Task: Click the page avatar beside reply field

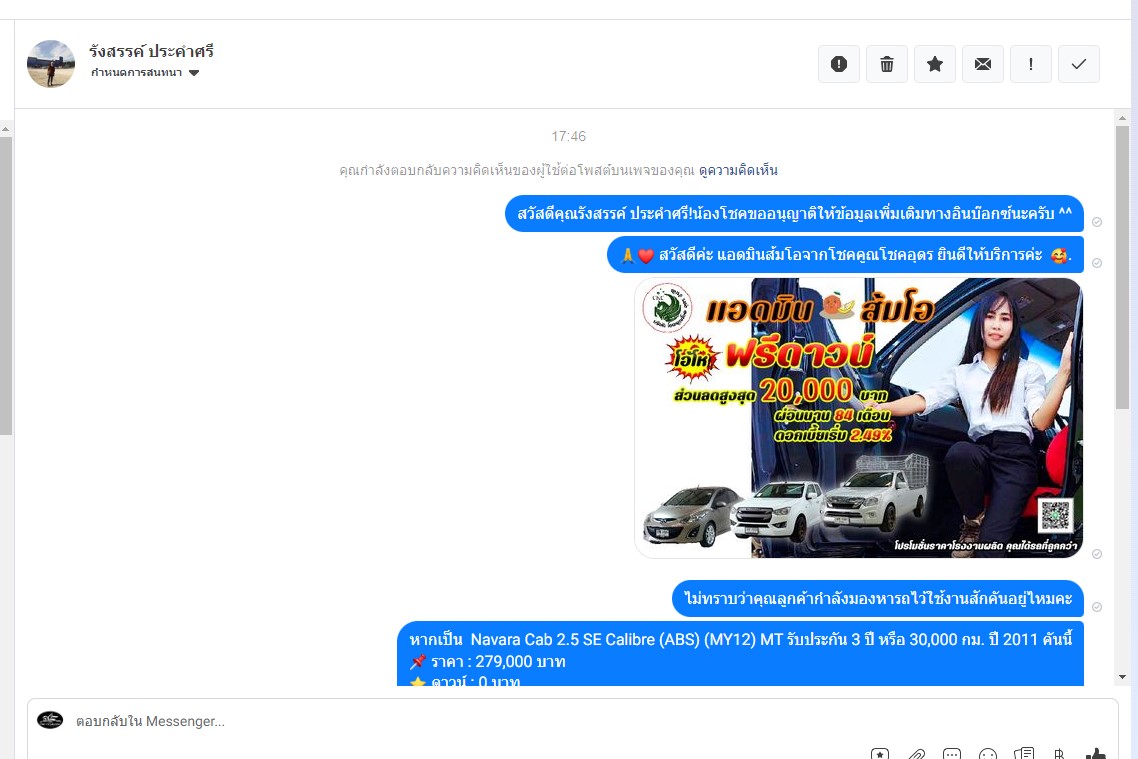Action: pos(50,720)
